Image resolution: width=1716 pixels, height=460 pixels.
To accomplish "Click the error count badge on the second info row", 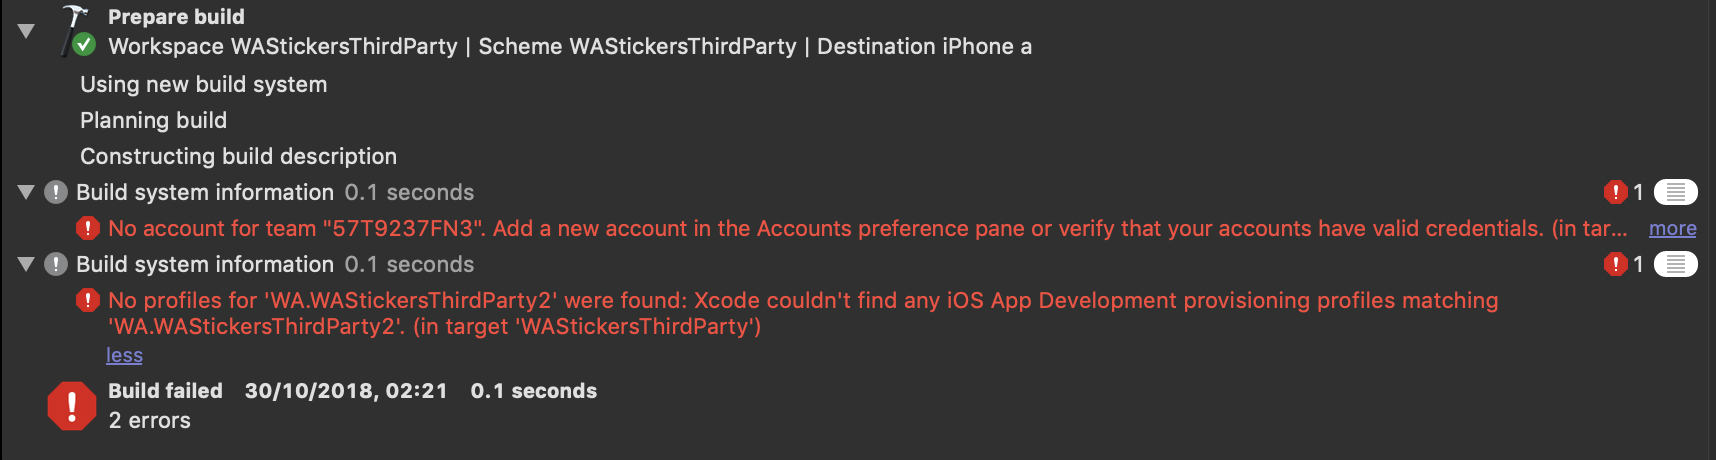I will pos(1624,264).
